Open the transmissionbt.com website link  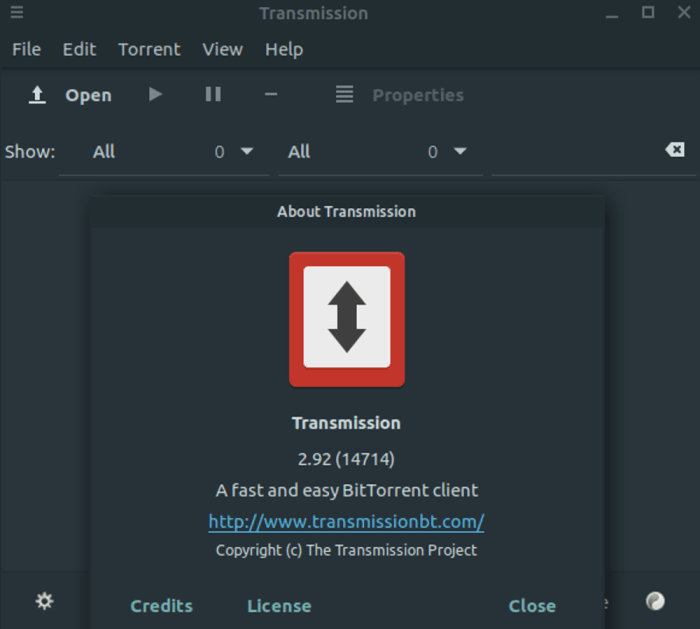pos(346,521)
